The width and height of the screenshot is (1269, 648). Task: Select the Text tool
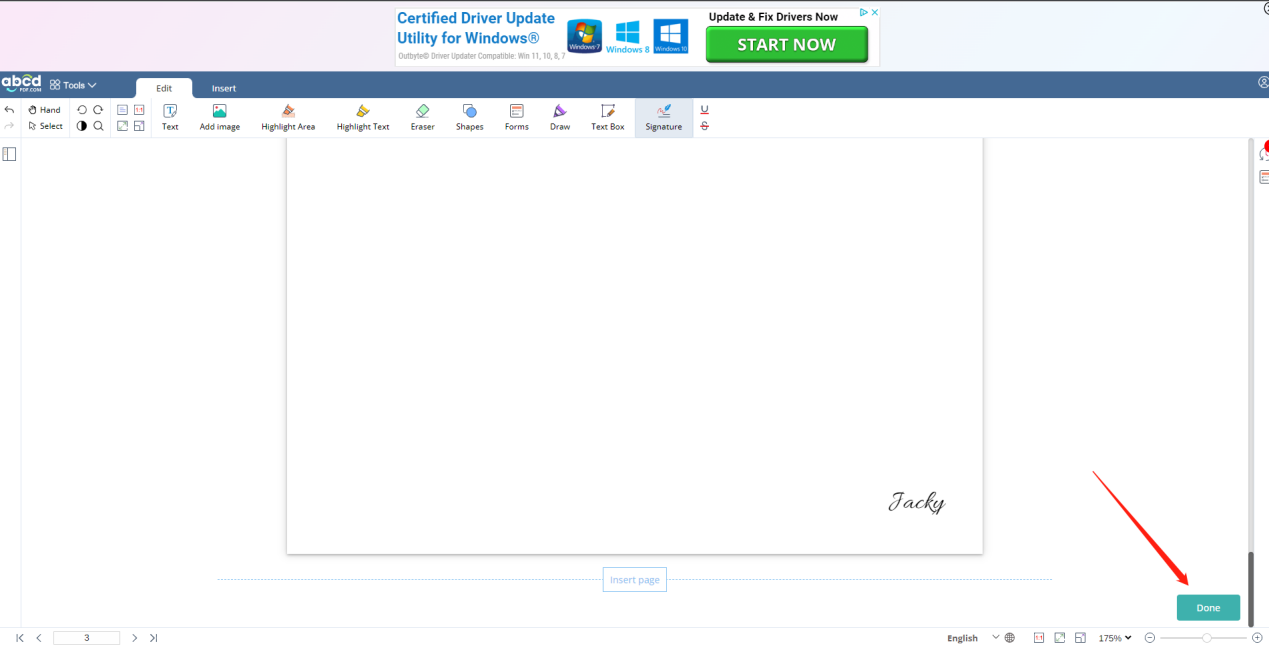(170, 118)
